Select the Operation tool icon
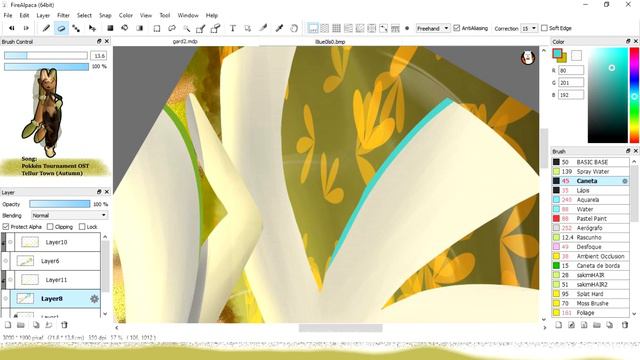The width and height of the screenshot is (640, 360). coord(248,28)
